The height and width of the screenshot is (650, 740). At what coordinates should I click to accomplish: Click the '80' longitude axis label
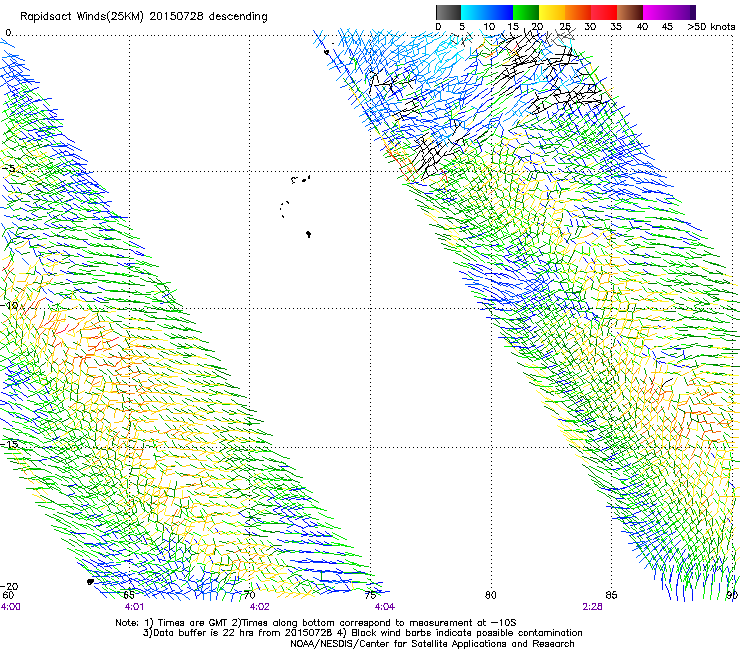pyautogui.click(x=491, y=595)
